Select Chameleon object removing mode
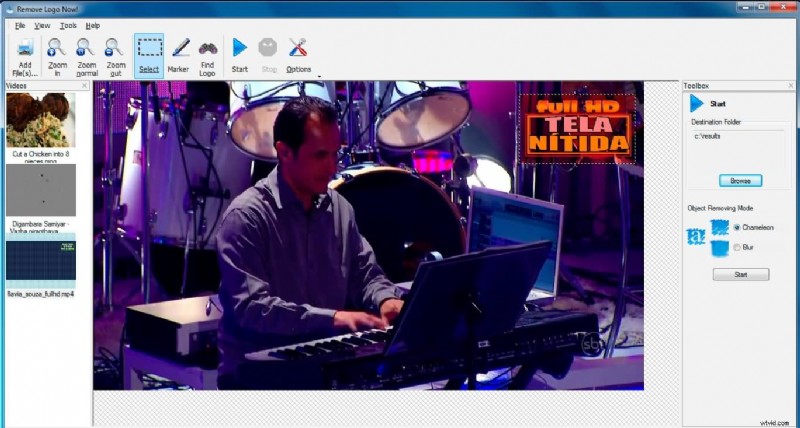This screenshot has width=800, height=428. tap(737, 228)
